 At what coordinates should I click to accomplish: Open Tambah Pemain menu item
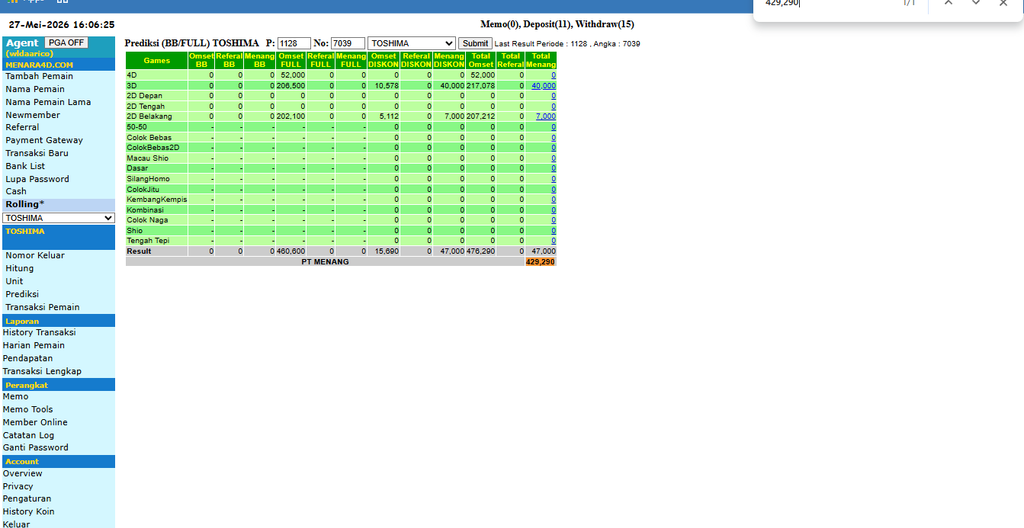39,76
